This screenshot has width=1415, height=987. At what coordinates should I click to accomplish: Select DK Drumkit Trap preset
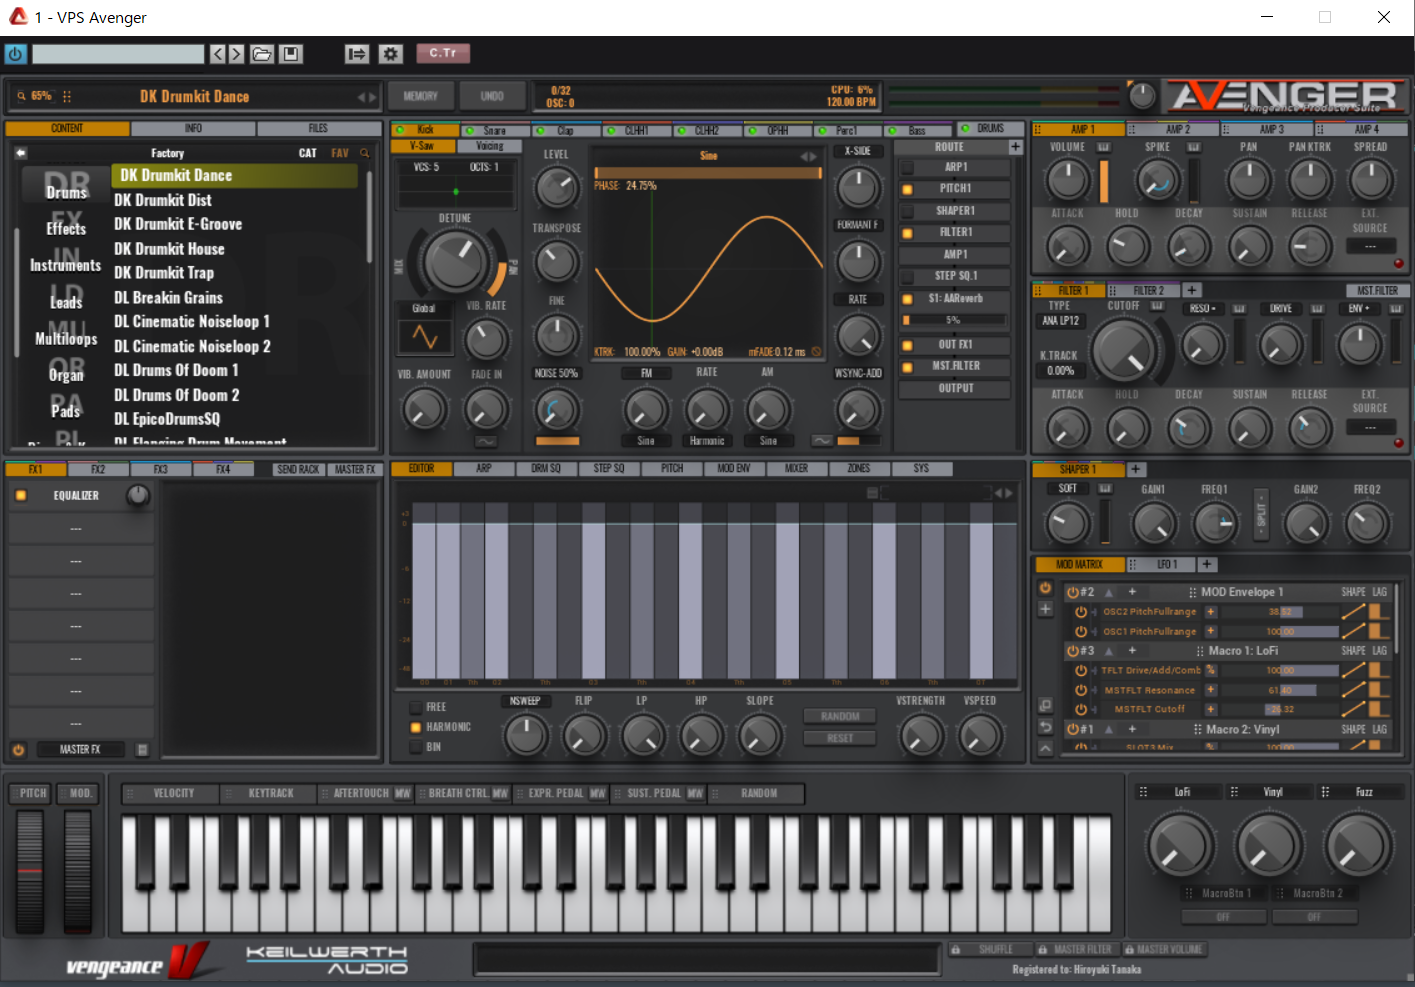point(164,273)
